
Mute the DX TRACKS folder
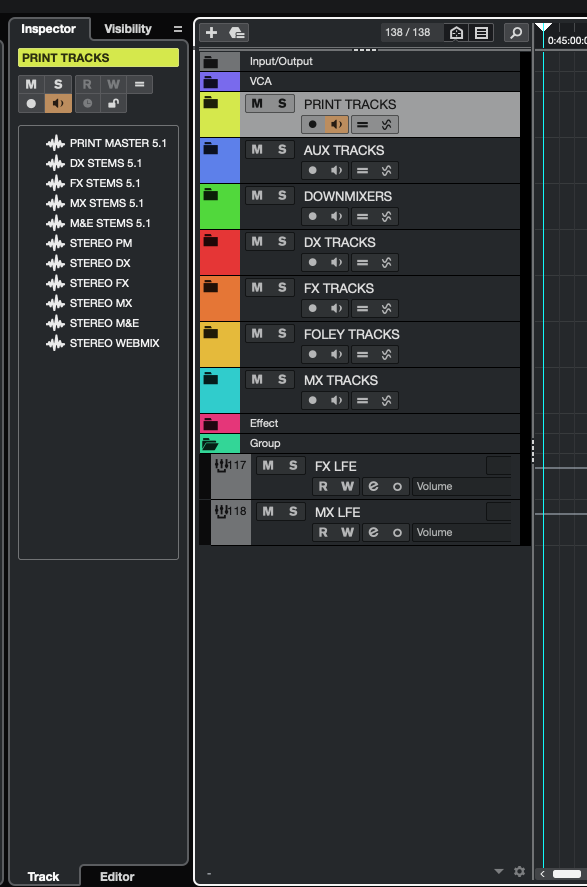coord(257,242)
